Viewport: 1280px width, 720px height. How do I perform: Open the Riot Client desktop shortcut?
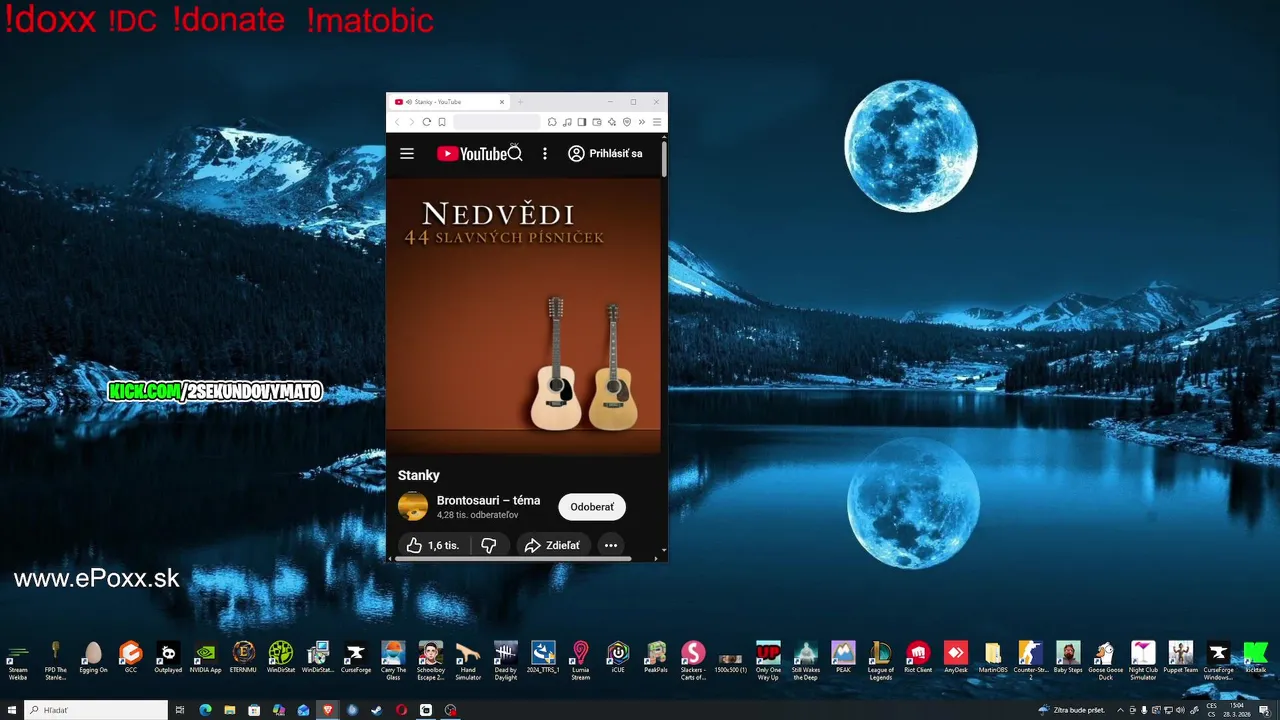click(x=918, y=658)
